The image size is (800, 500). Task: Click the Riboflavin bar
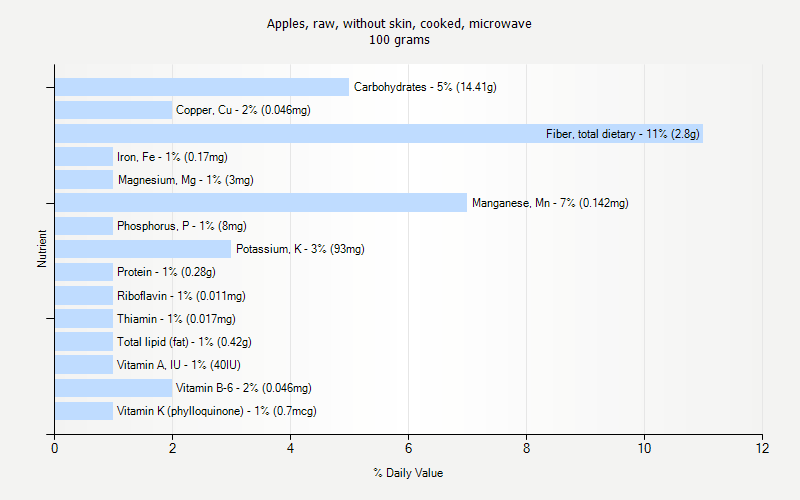[x=84, y=295]
